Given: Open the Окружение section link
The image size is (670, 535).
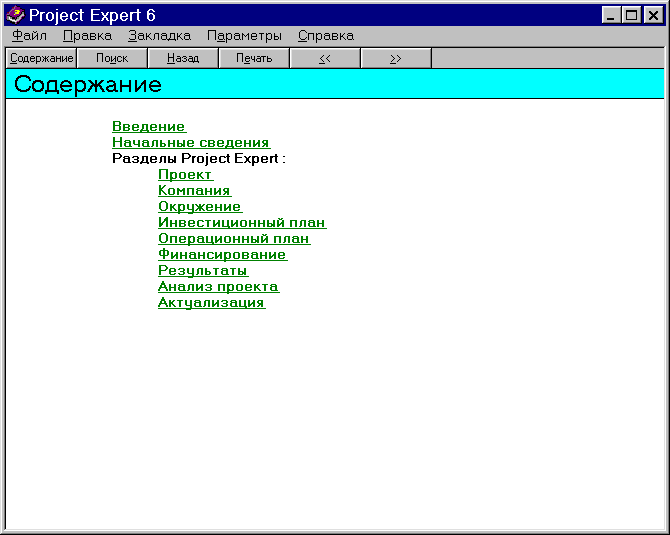Looking at the screenshot, I should tap(200, 206).
